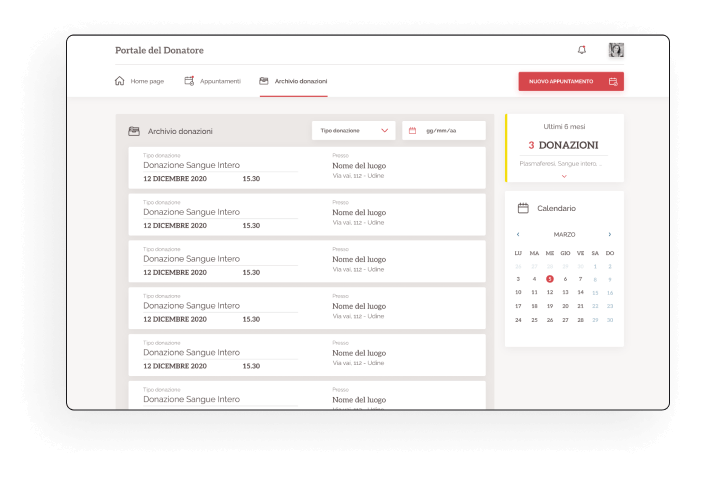Go to next month in calendar
705x477 pixels.
tap(610, 234)
